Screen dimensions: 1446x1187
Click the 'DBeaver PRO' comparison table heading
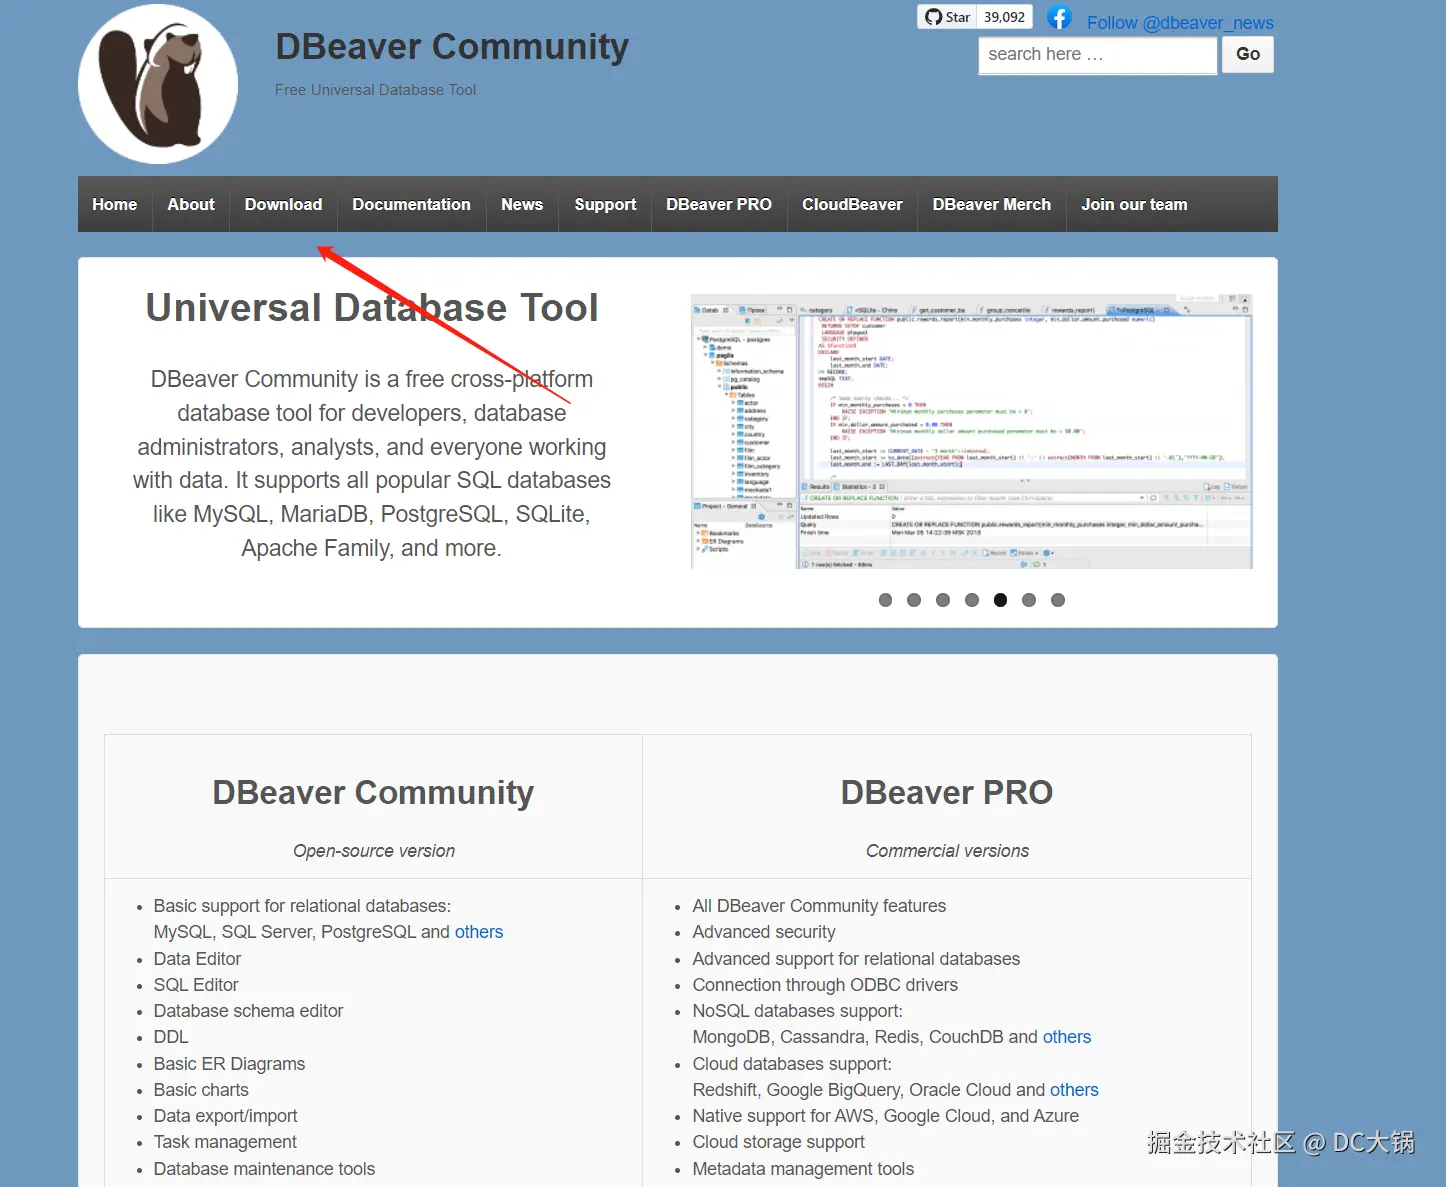(x=947, y=793)
